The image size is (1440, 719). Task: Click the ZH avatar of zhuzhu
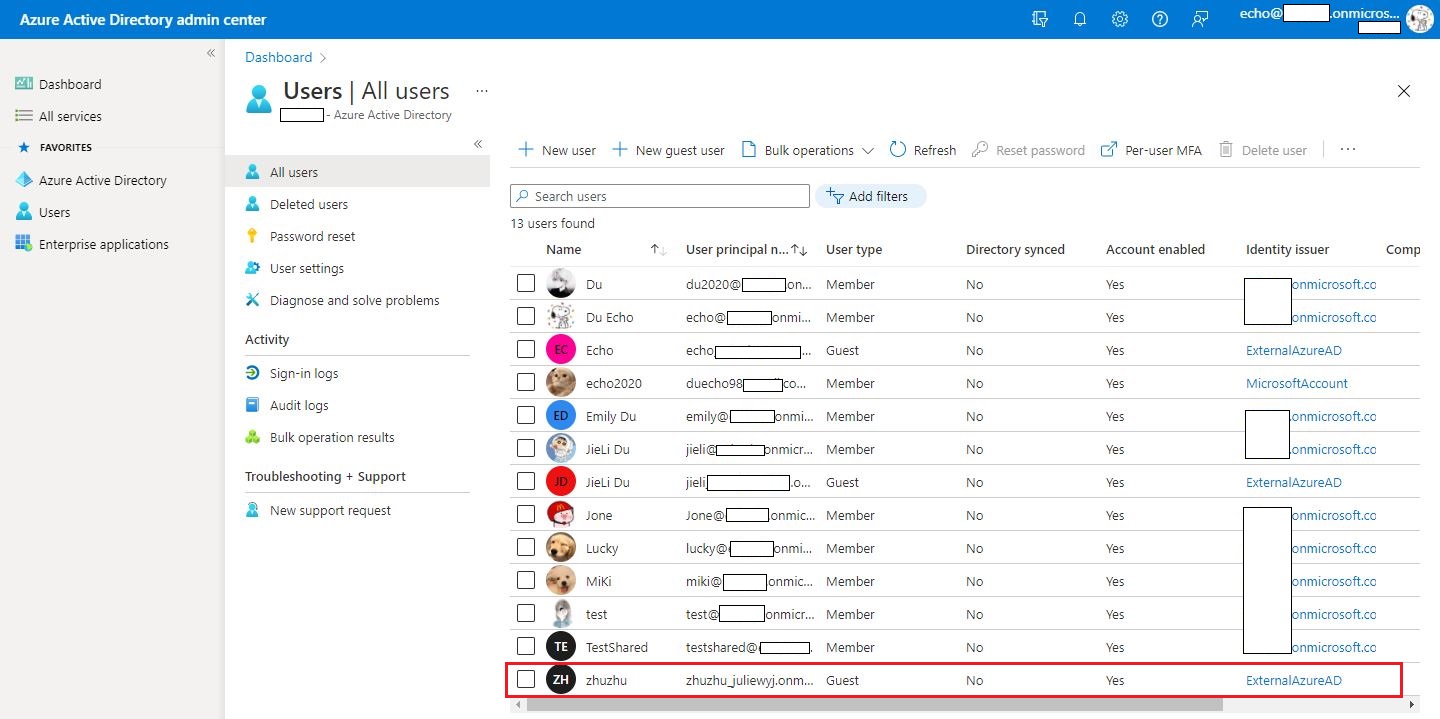coord(561,680)
